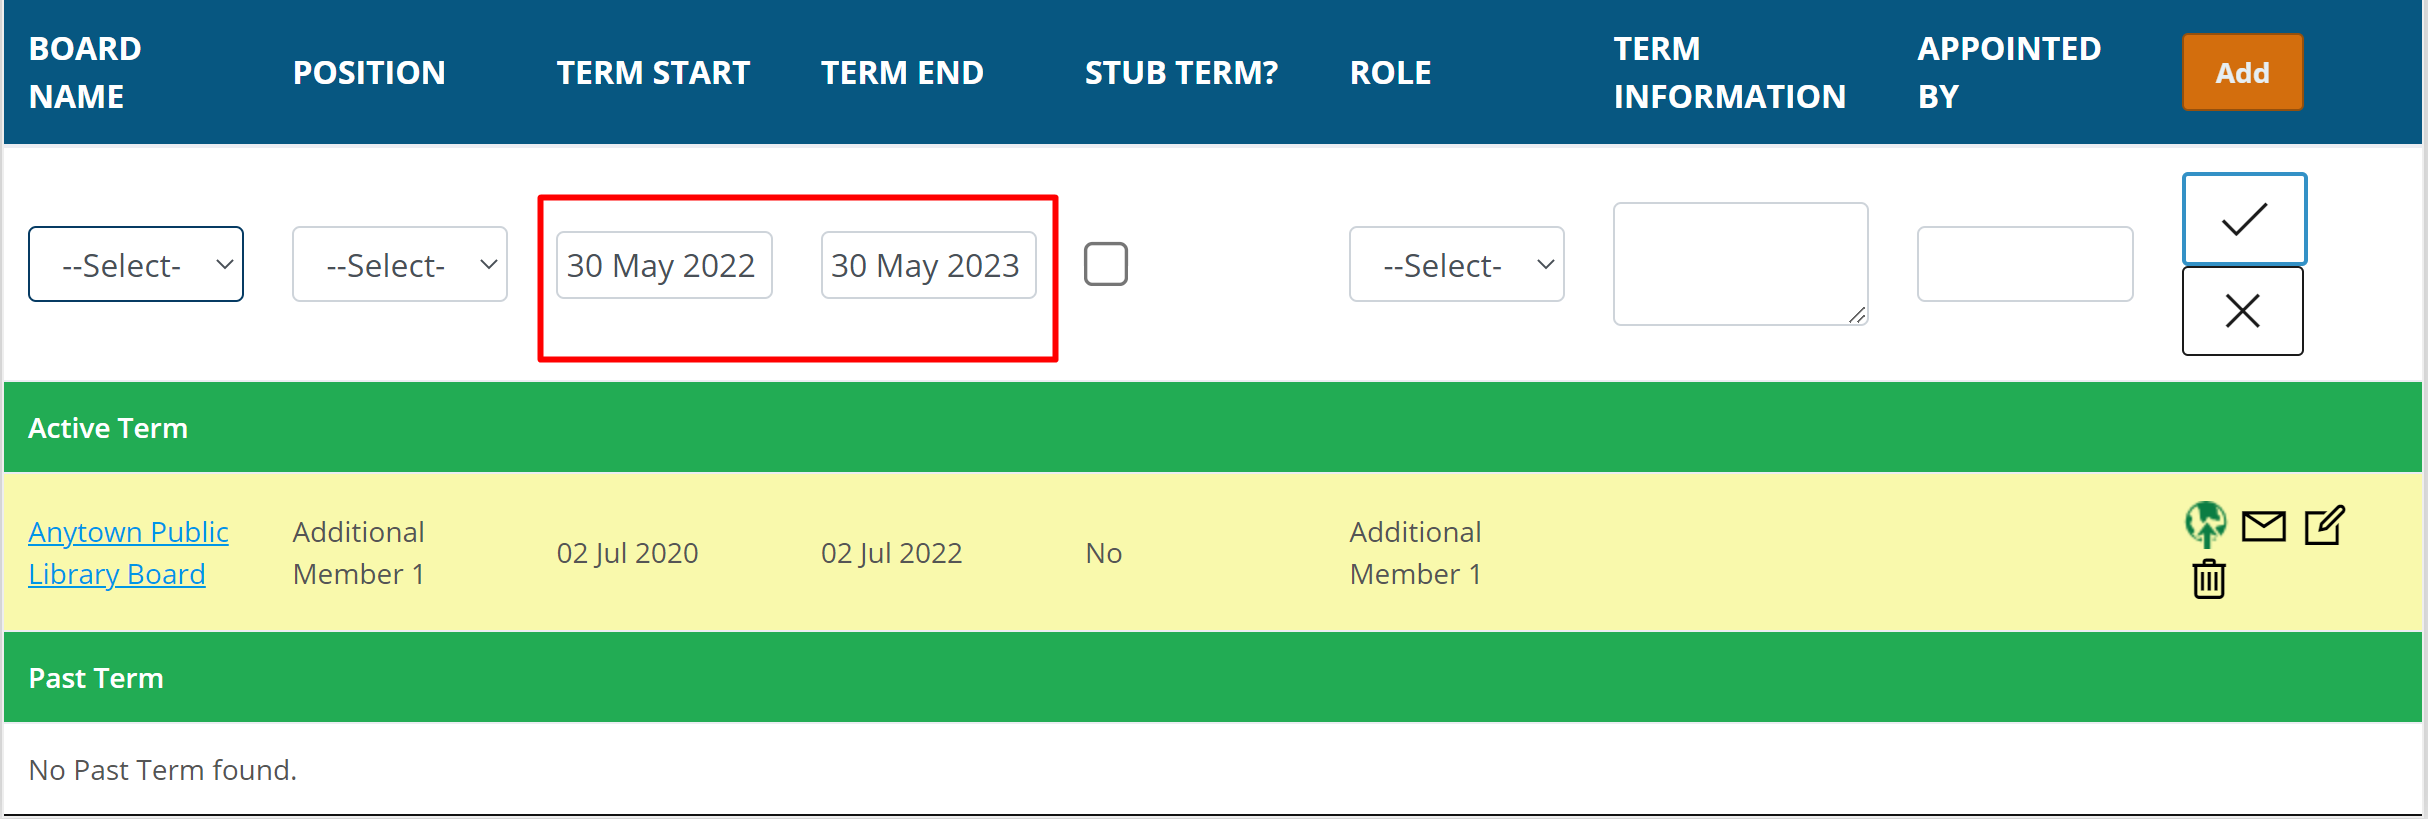The width and height of the screenshot is (2428, 819).
Task: Click the trash delete icon
Action: pos(2209,579)
